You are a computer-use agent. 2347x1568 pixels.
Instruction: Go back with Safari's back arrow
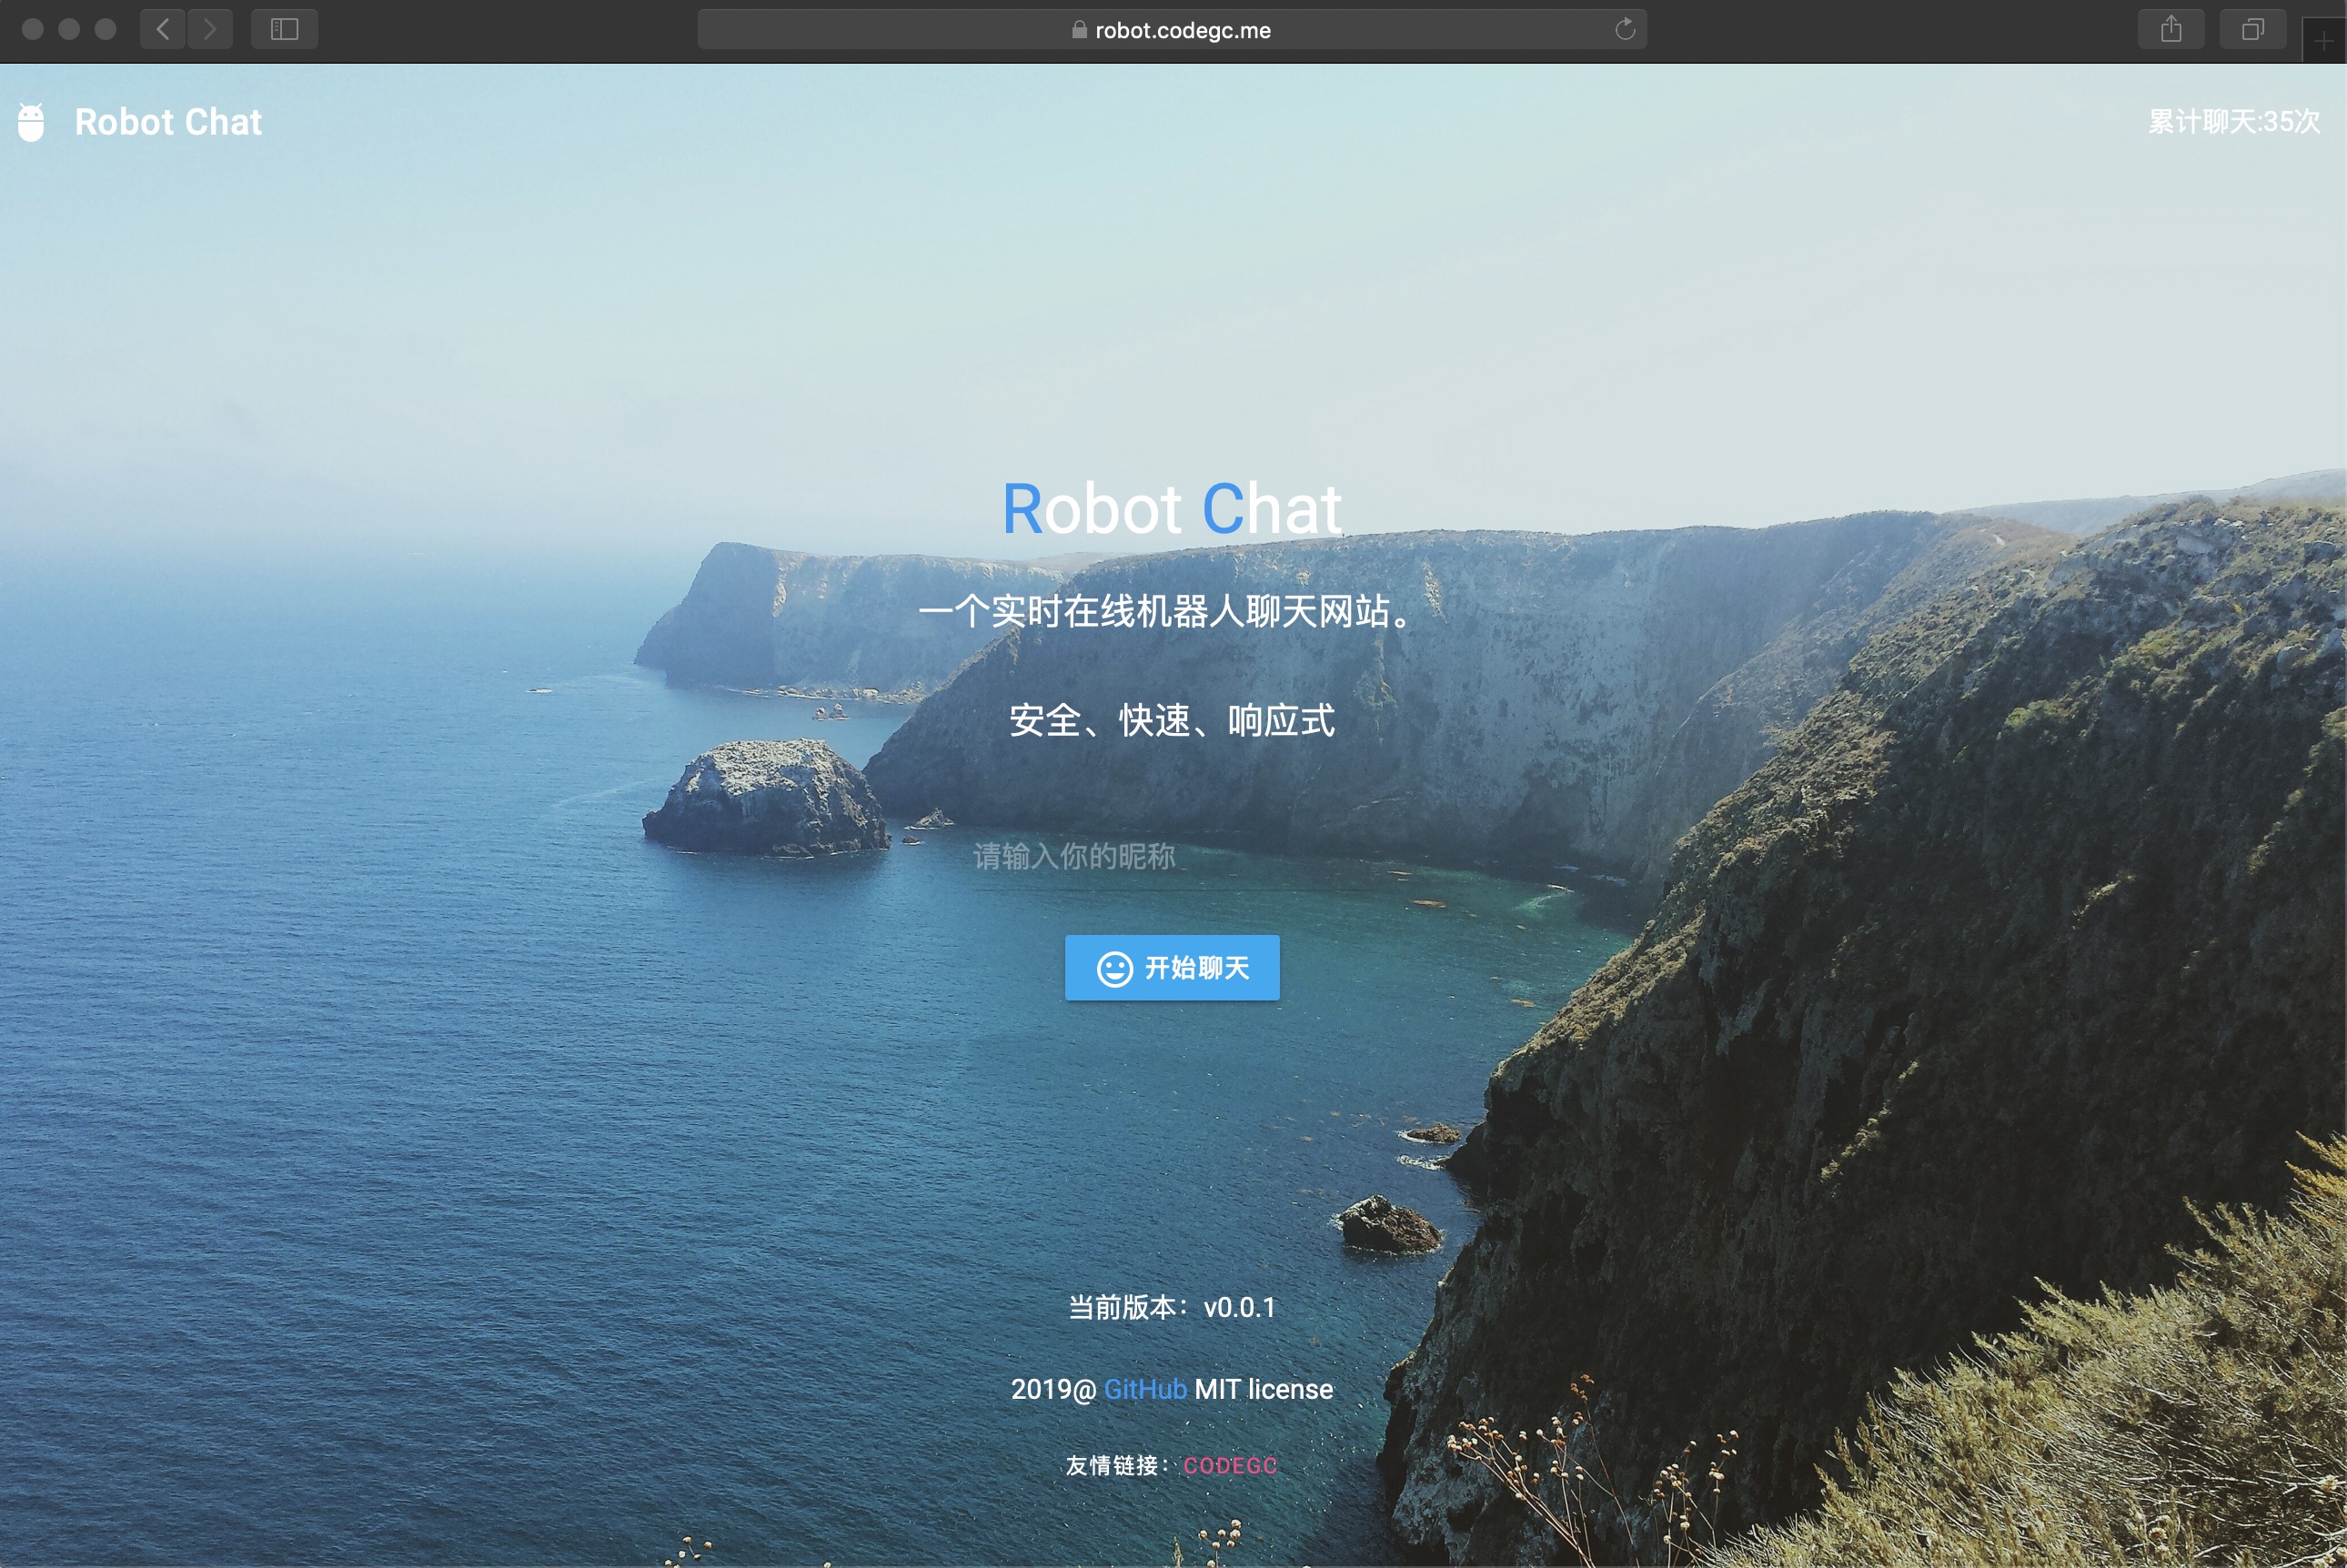click(163, 29)
